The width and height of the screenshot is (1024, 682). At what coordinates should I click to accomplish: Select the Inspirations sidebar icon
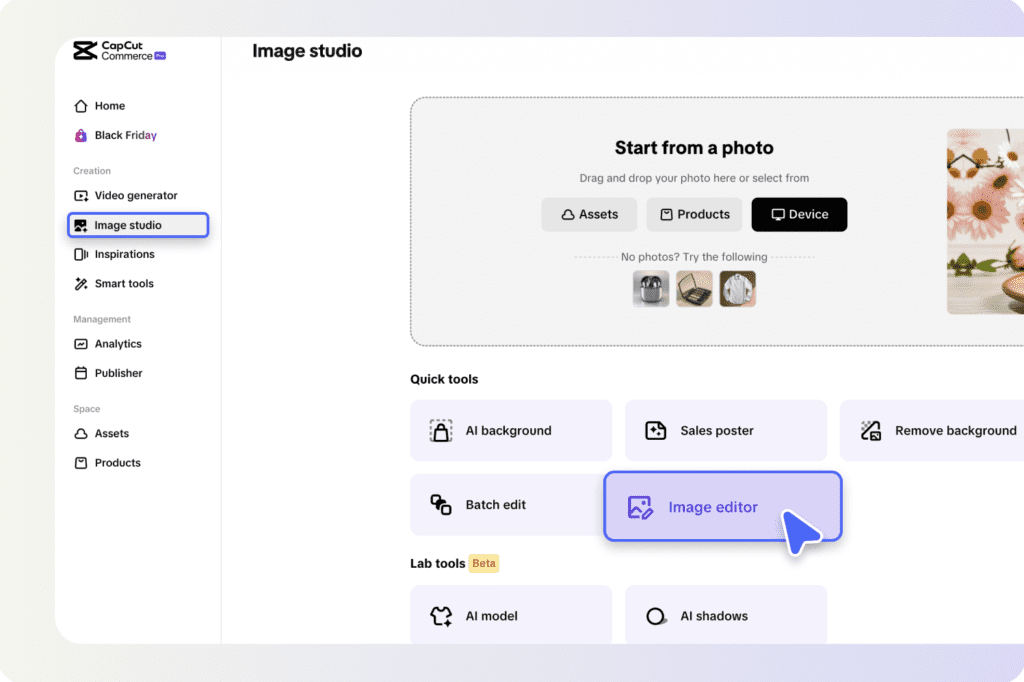pyautogui.click(x=81, y=254)
